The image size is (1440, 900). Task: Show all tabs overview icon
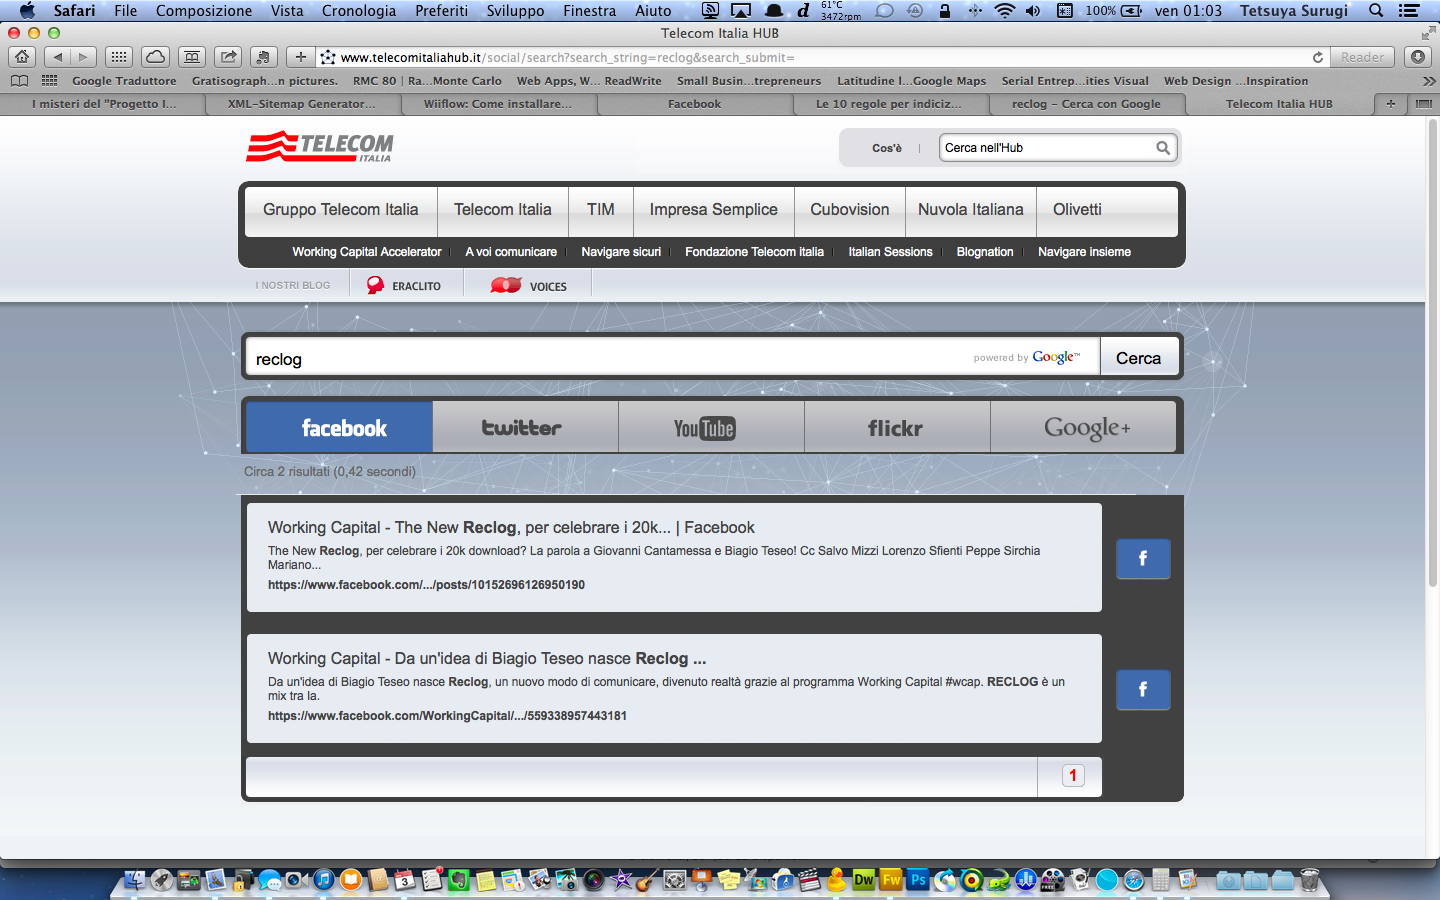(1423, 104)
